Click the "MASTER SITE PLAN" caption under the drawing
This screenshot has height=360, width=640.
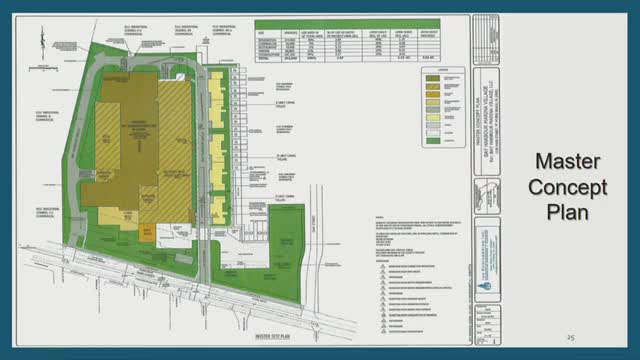tap(273, 337)
